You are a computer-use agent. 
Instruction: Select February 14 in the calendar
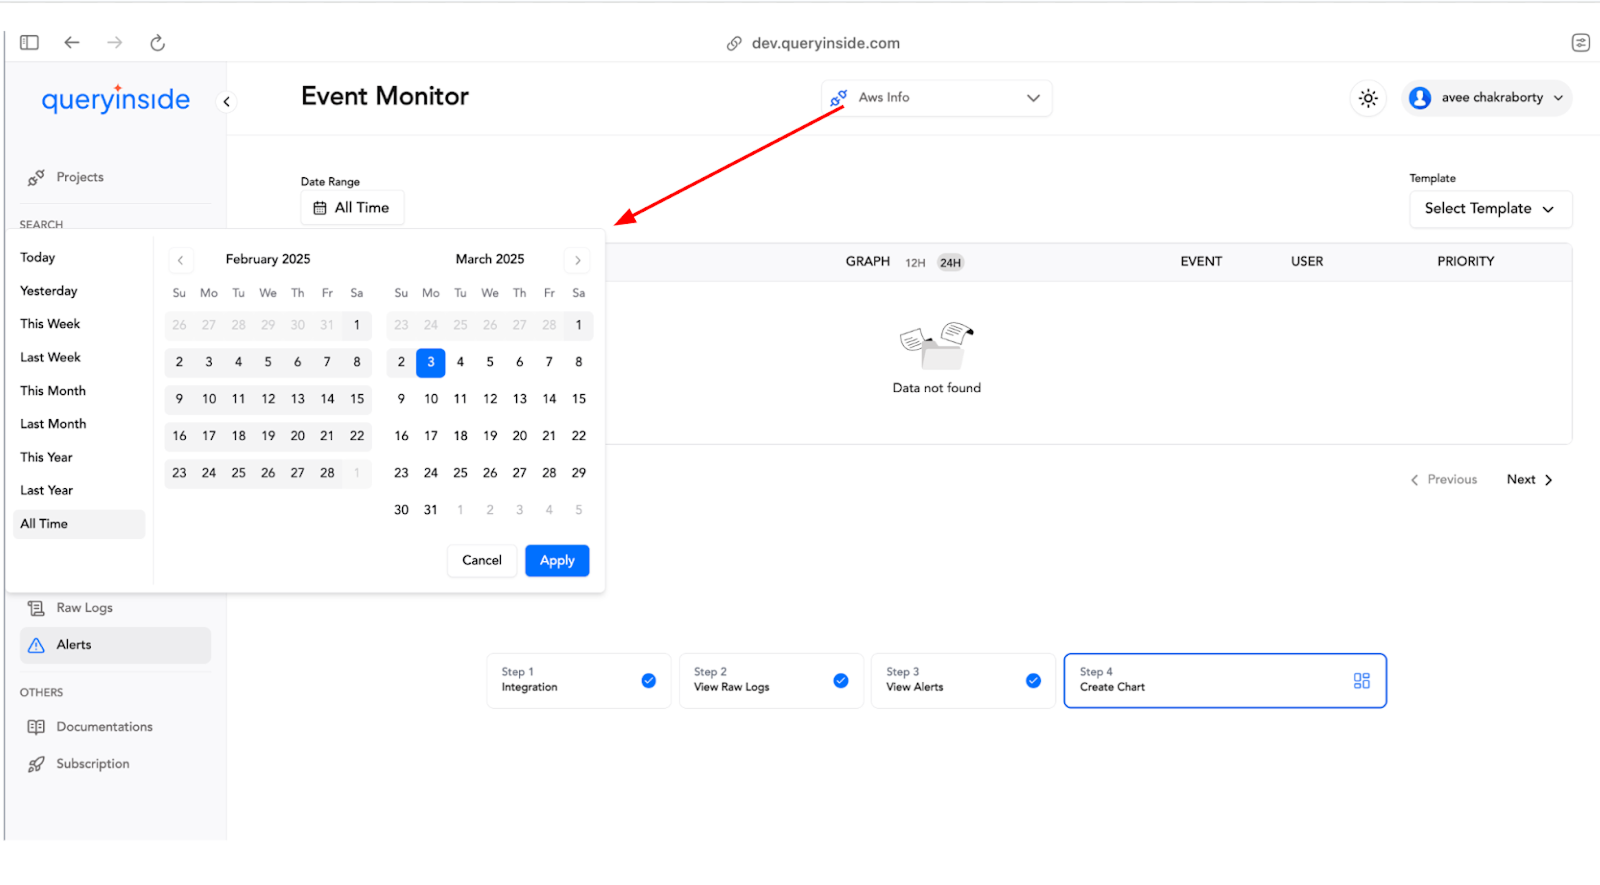[x=327, y=399]
